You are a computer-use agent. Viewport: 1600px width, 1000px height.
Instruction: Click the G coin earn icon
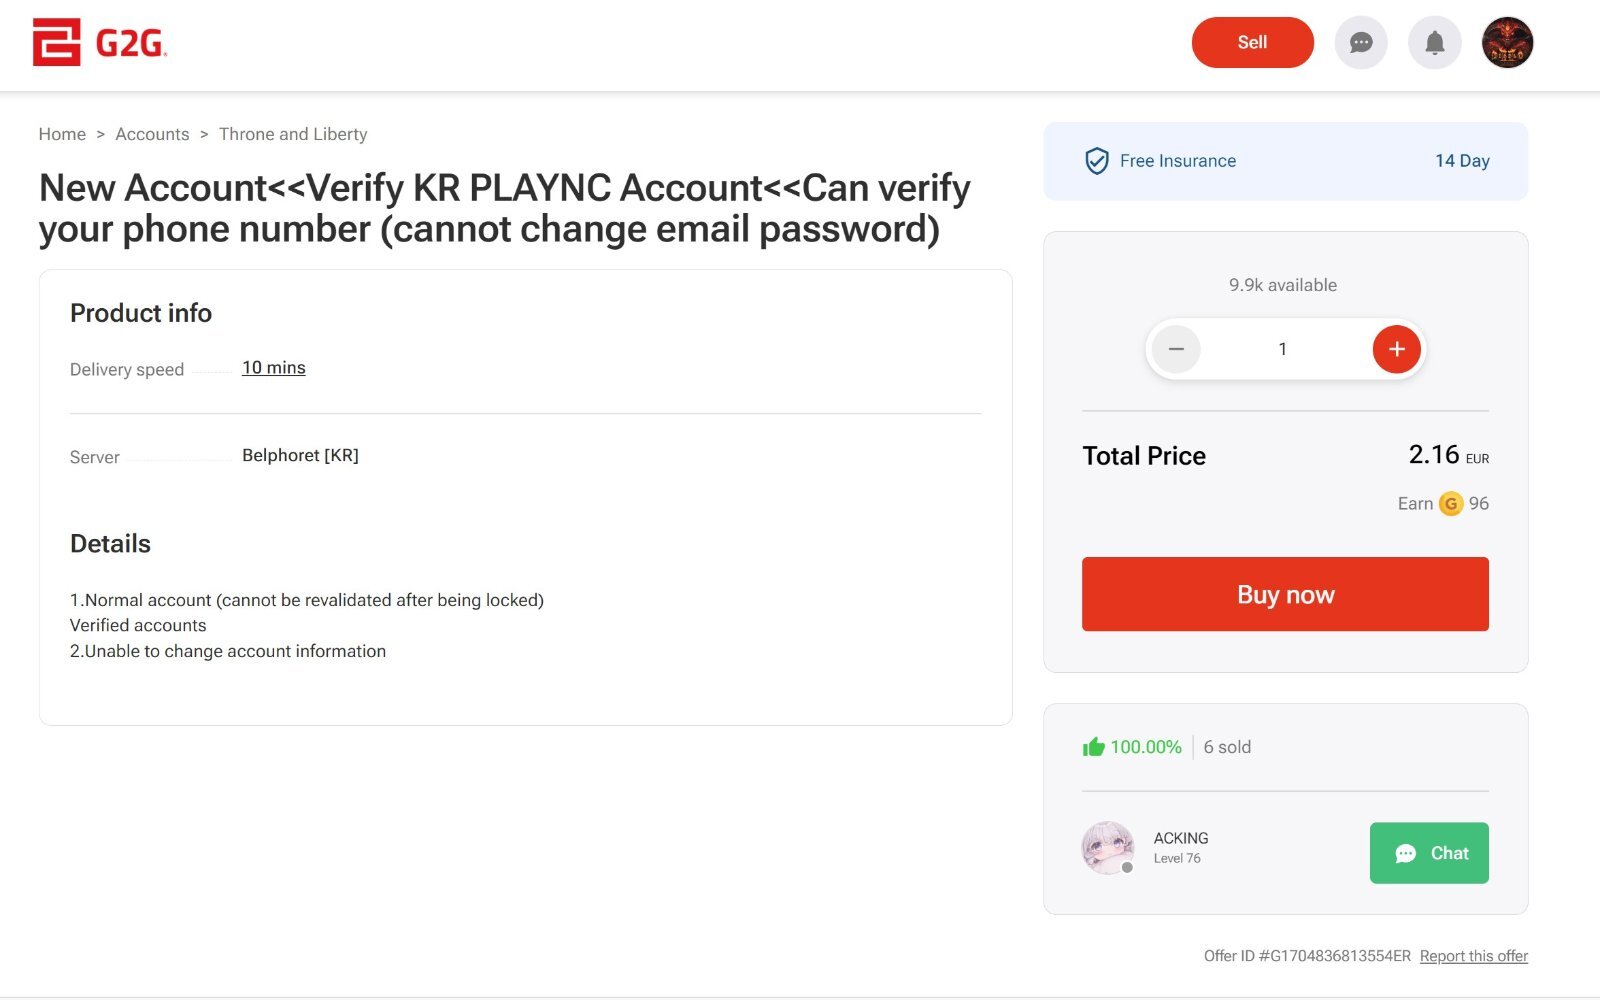click(1450, 504)
